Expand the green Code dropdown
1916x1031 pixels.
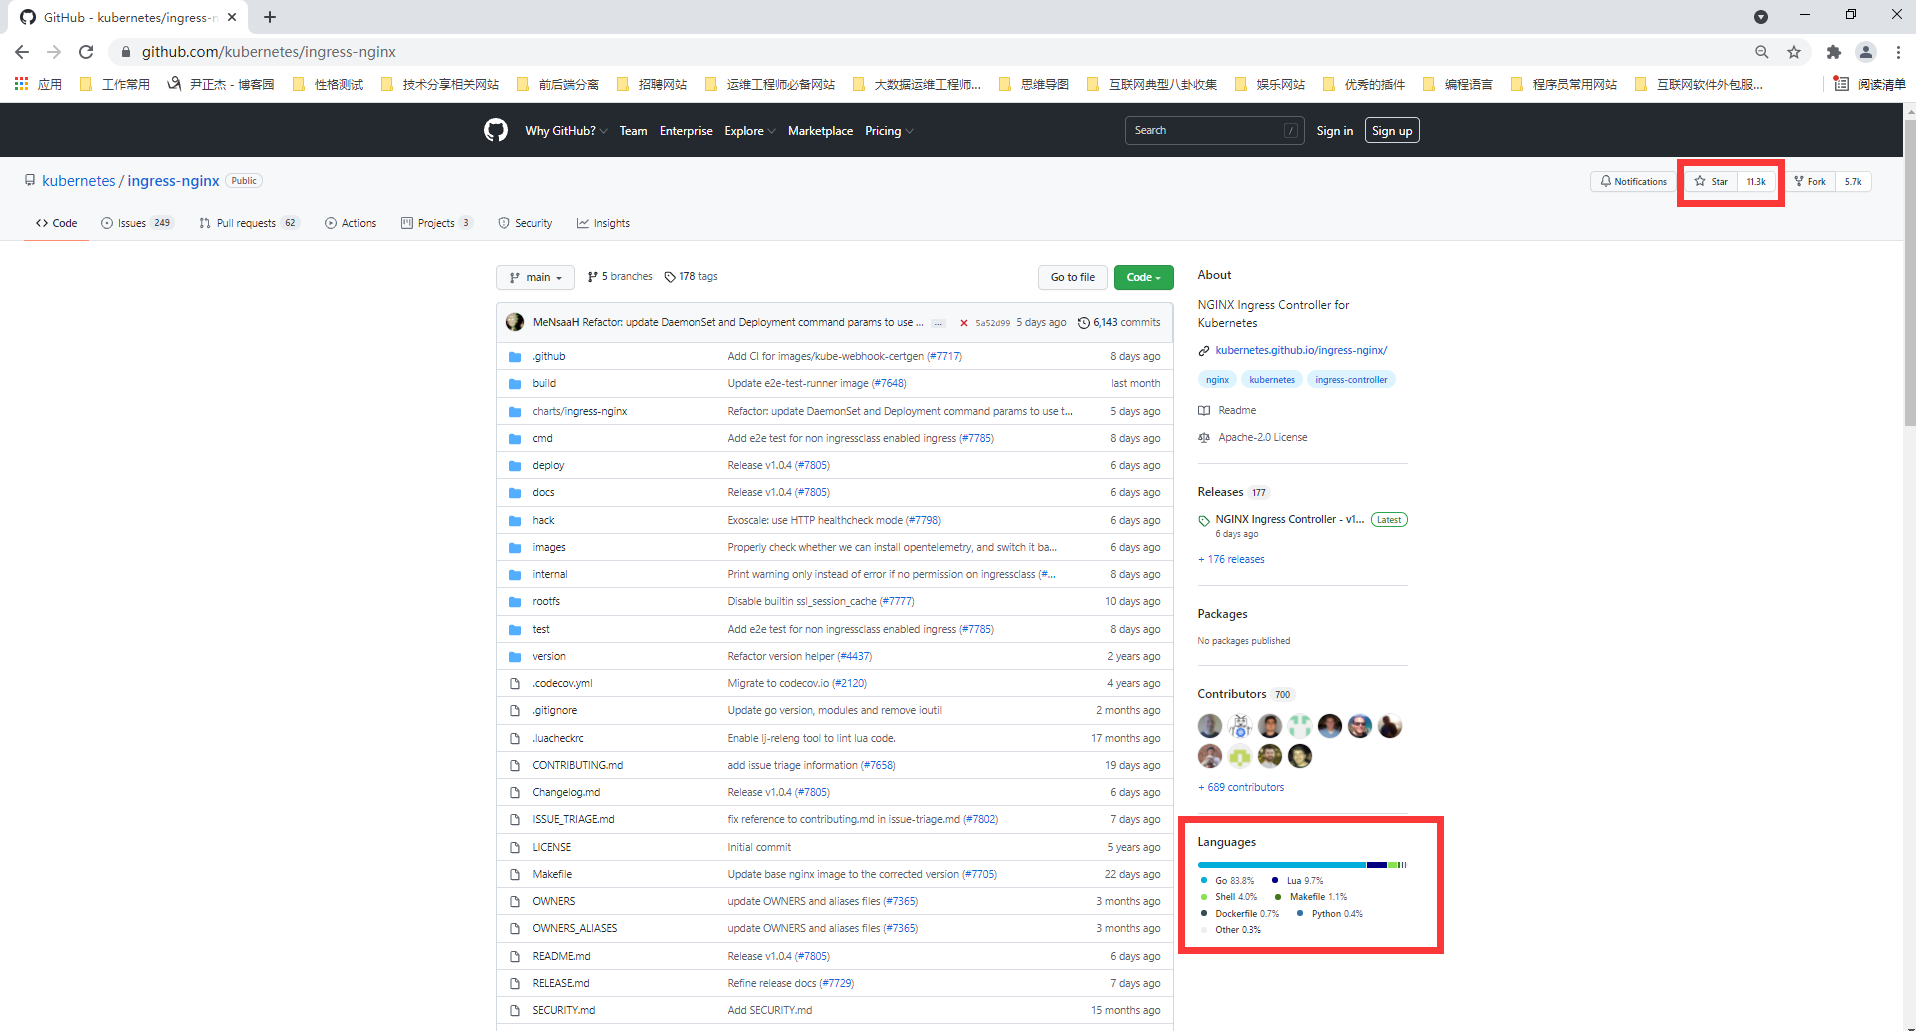[1143, 277]
